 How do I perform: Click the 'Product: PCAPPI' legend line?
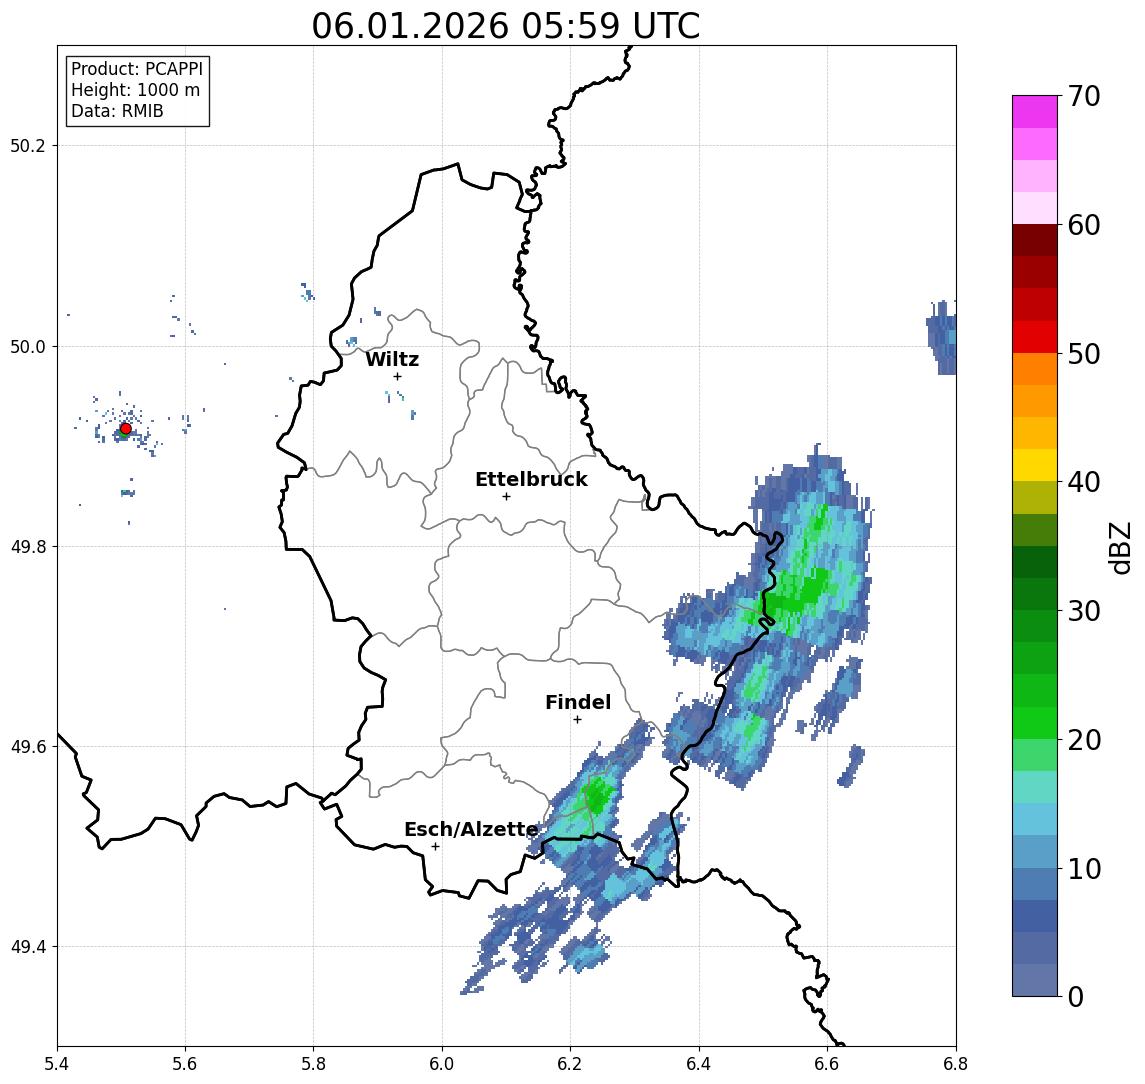click(137, 69)
